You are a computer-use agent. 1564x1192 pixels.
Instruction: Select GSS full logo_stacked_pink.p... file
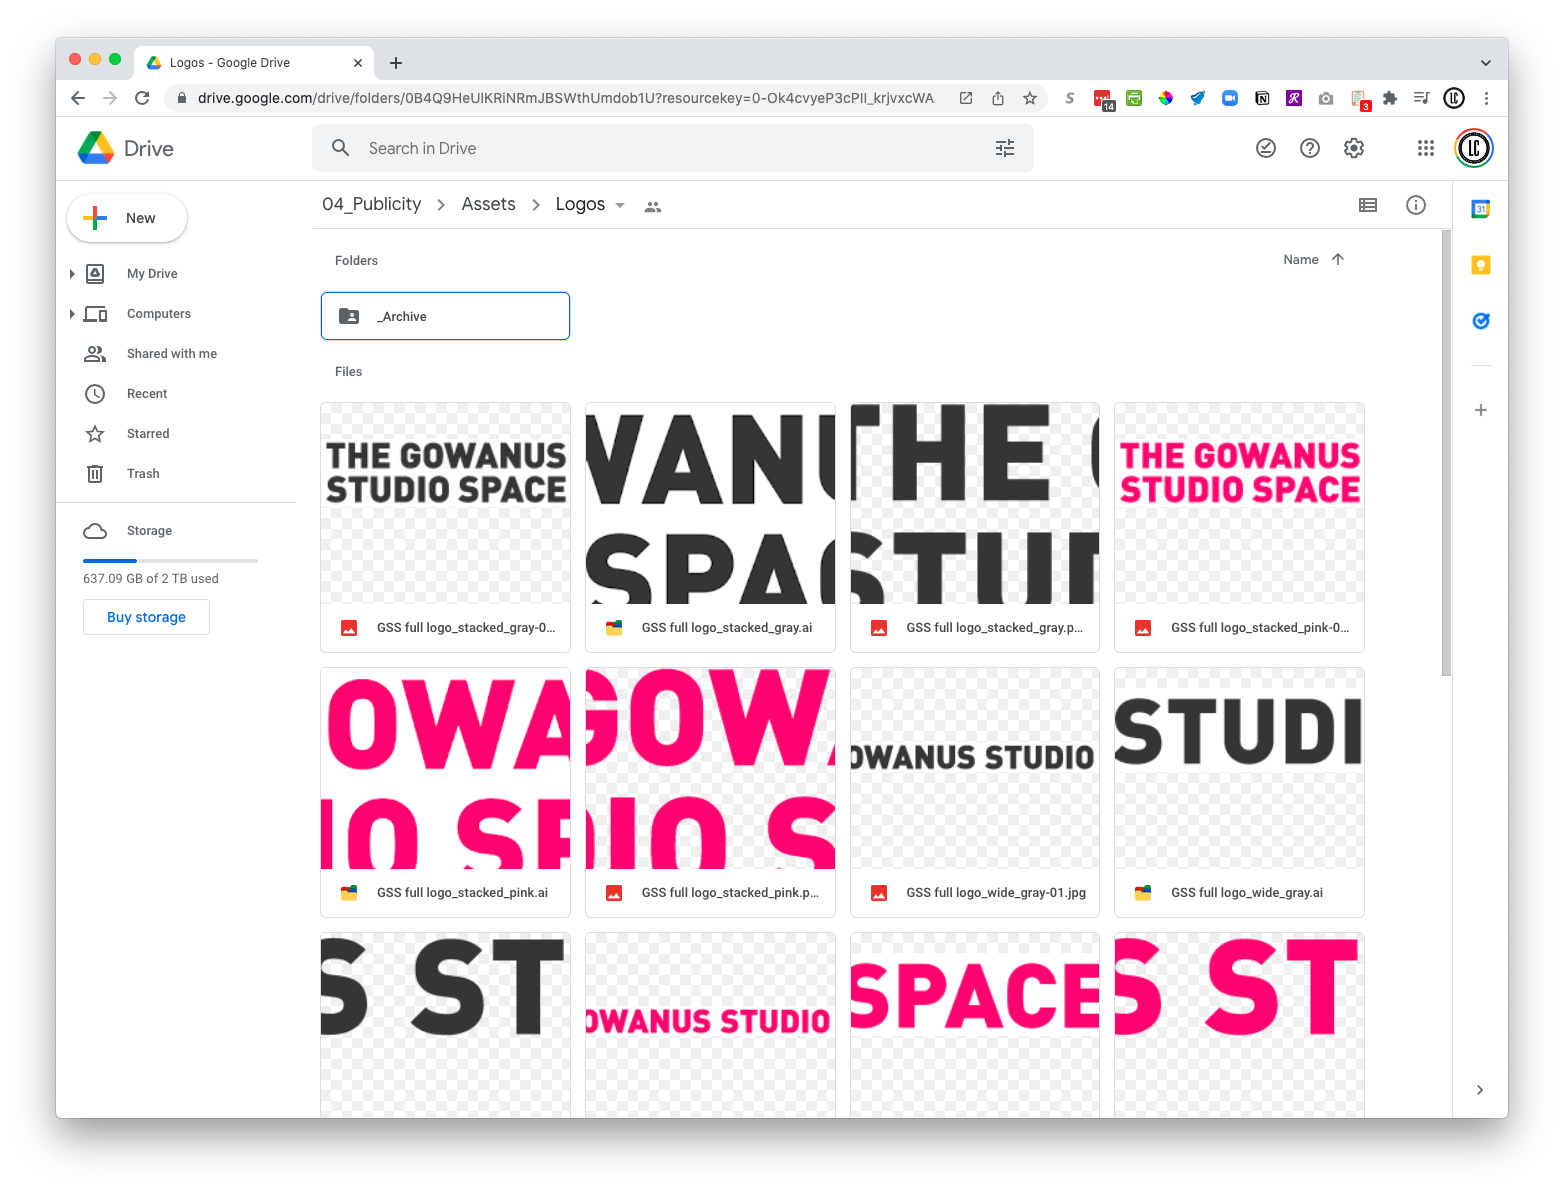(710, 792)
